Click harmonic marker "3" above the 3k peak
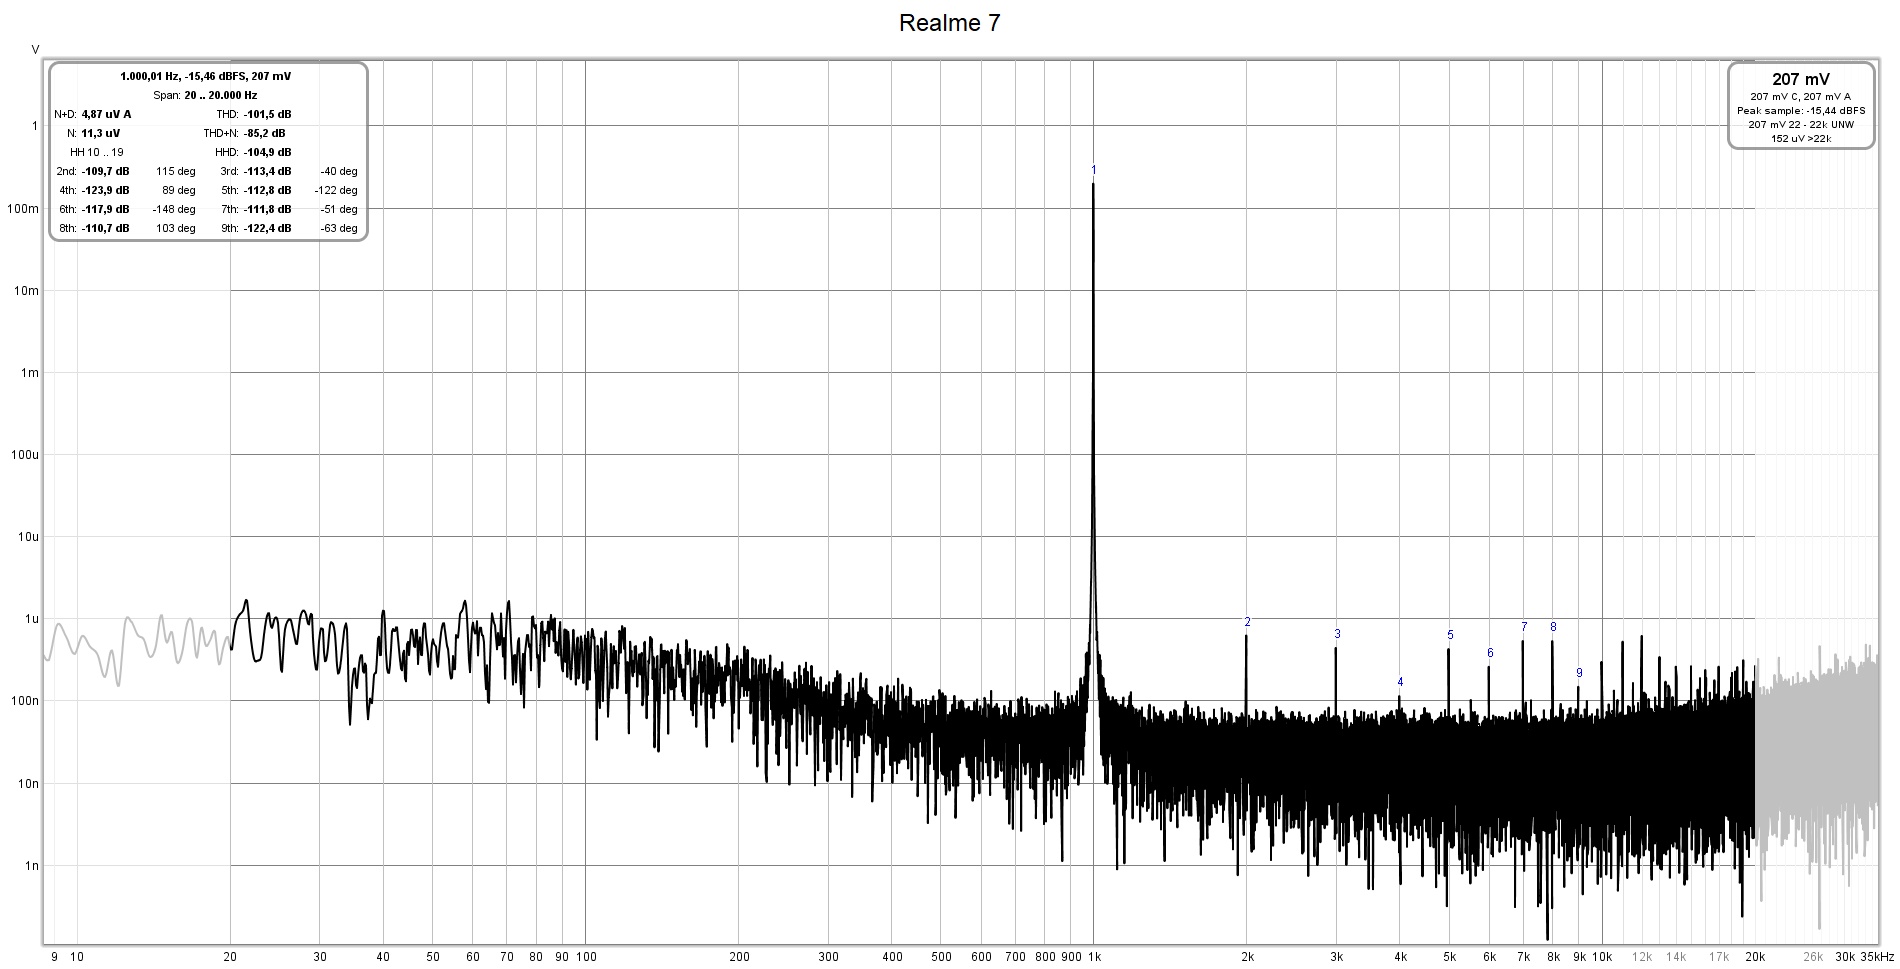 click(x=1337, y=634)
